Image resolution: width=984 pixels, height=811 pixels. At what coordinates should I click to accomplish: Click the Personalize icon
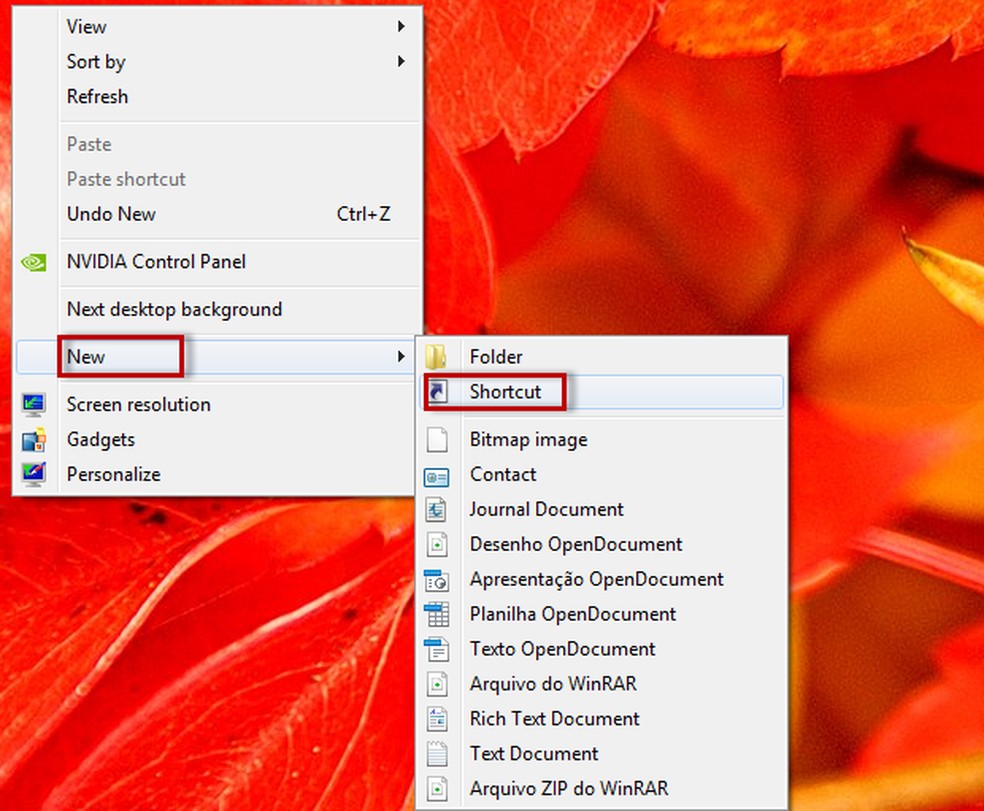[x=33, y=475]
